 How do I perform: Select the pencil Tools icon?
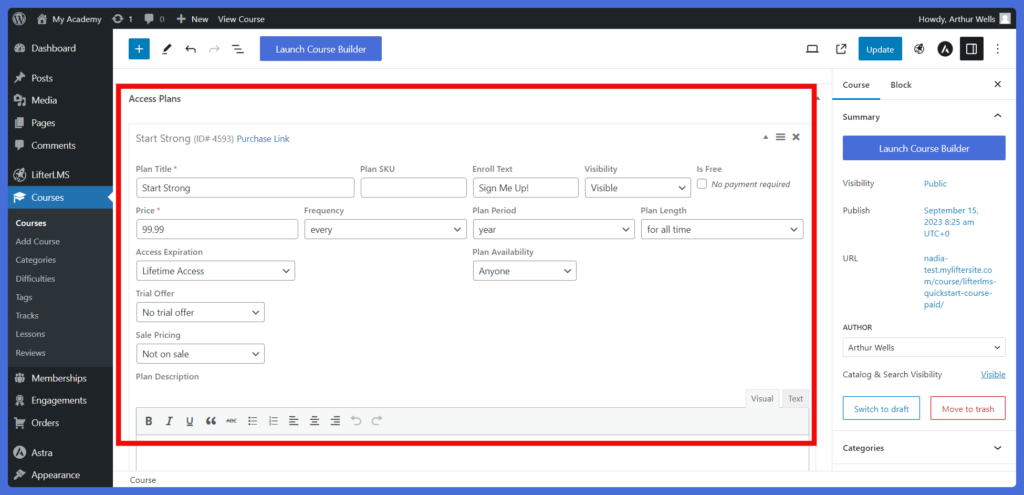pos(166,49)
